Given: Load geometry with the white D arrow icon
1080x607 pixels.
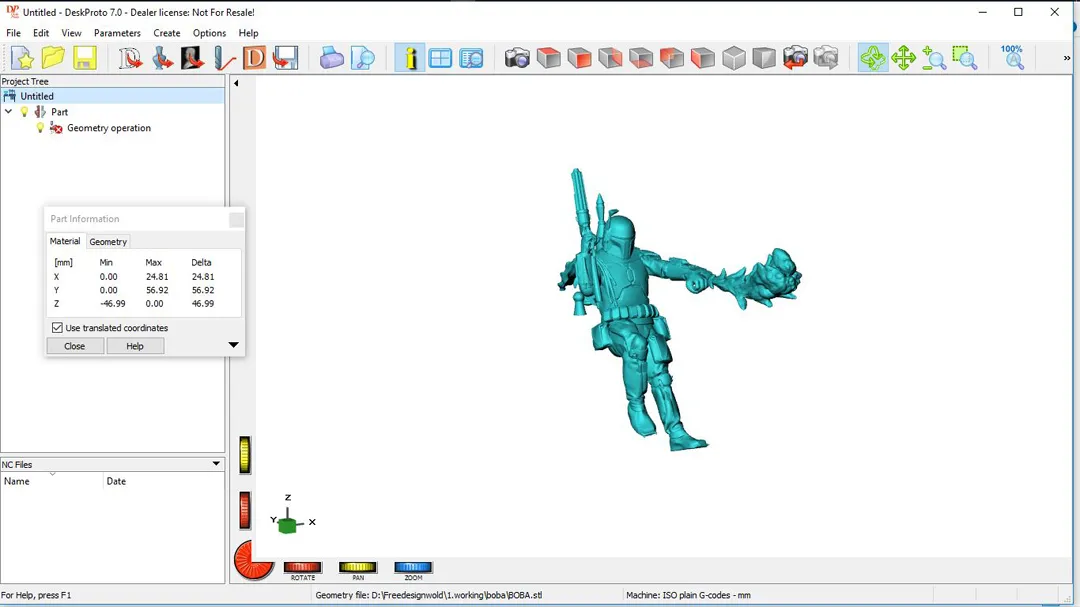Looking at the screenshot, I should click(x=129, y=58).
